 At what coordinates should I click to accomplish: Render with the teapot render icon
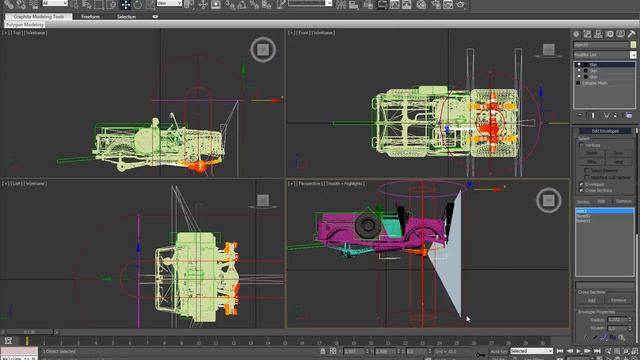[460, 5]
